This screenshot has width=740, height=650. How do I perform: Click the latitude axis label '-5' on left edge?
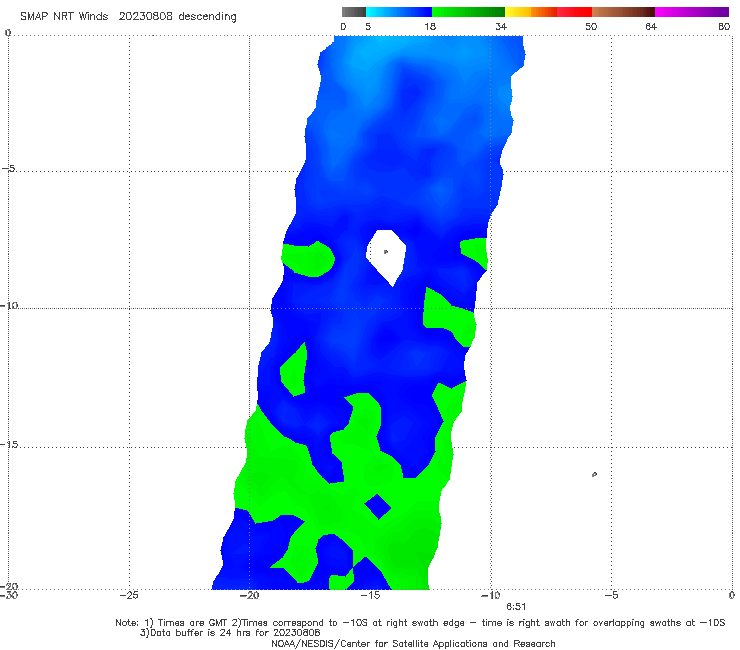8,169
